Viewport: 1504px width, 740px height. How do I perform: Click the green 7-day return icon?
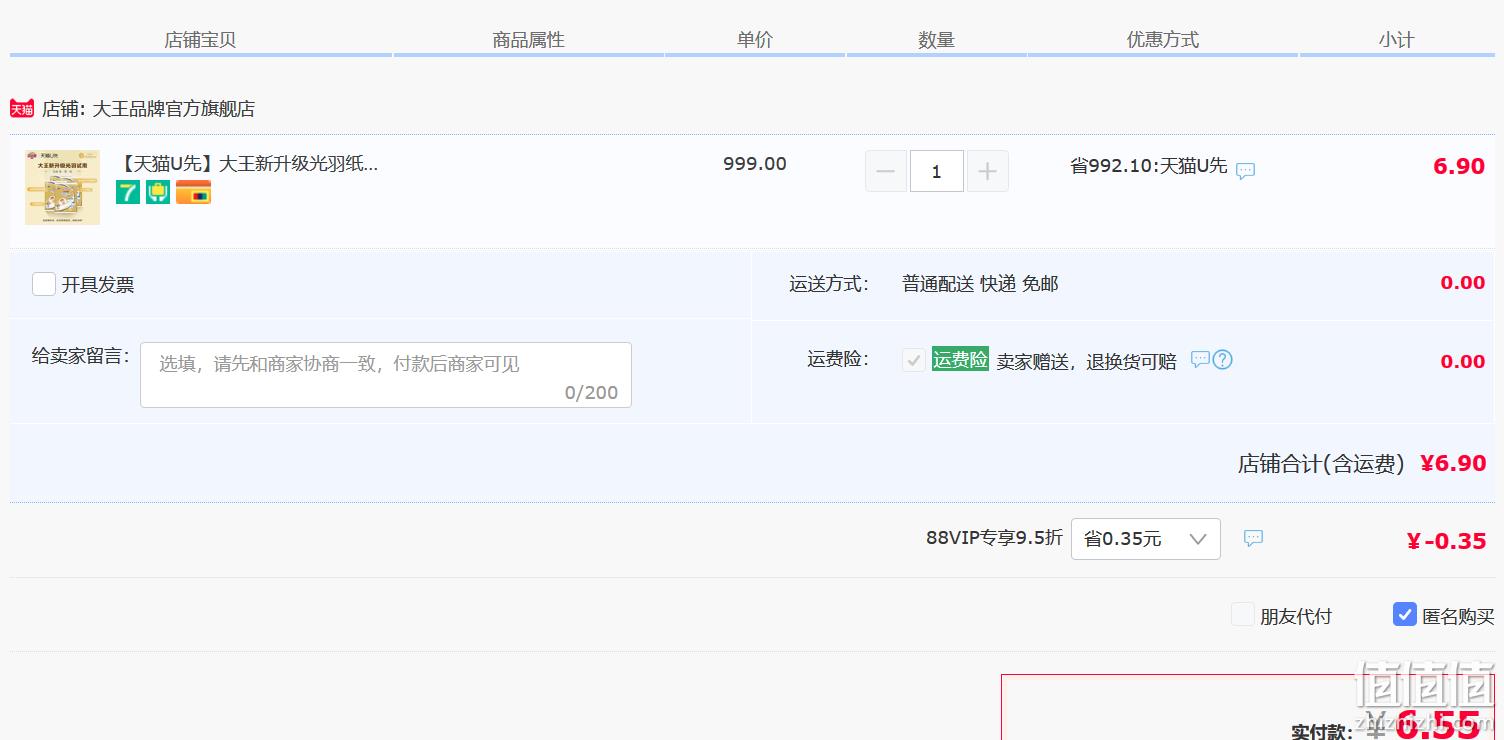(128, 192)
